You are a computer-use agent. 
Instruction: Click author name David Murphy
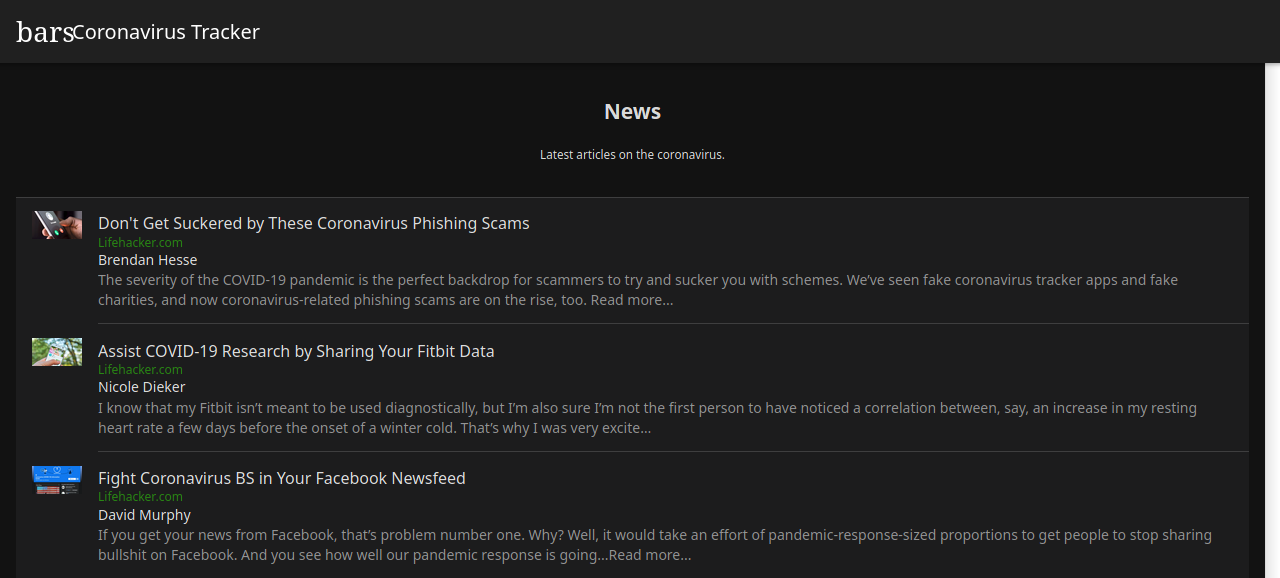coord(144,515)
